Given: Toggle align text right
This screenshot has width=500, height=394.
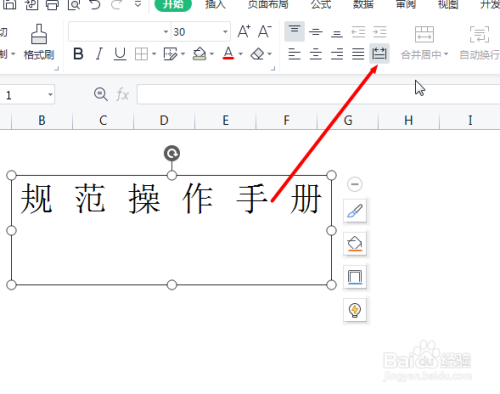Looking at the screenshot, I should coord(337,54).
